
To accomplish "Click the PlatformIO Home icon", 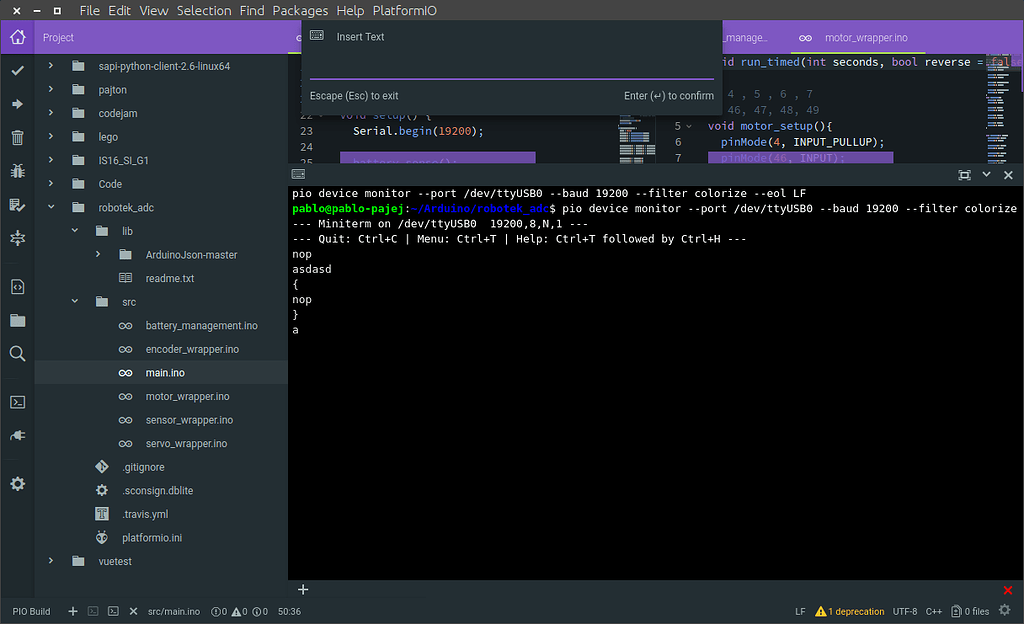I will [17, 38].
